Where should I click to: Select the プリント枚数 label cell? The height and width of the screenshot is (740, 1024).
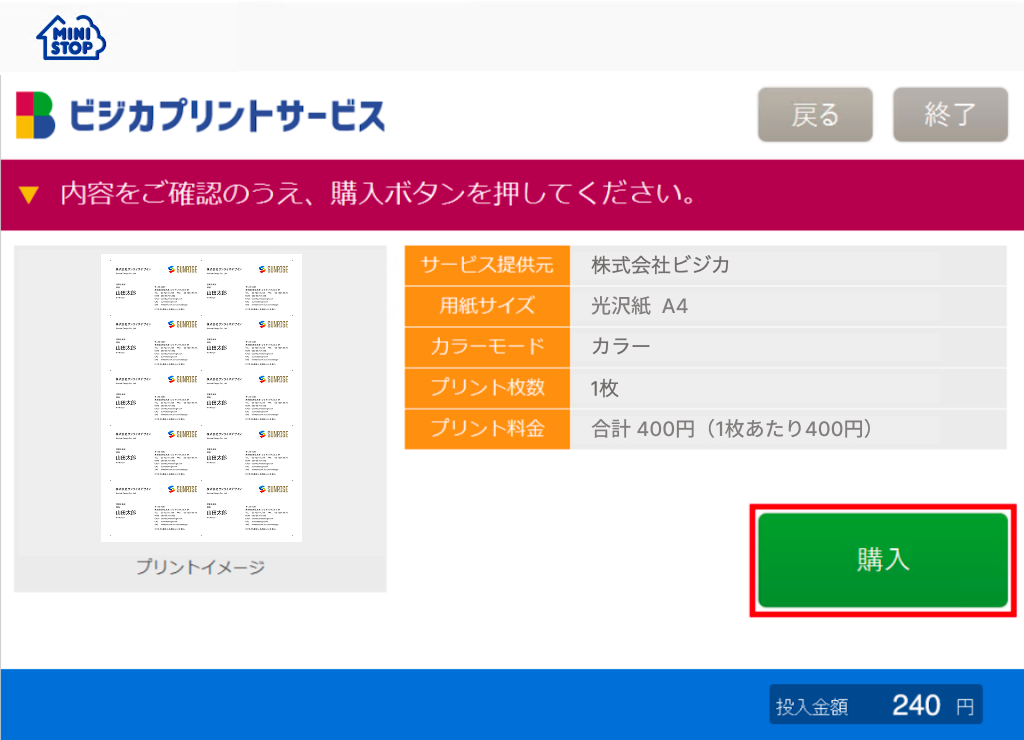[487, 388]
